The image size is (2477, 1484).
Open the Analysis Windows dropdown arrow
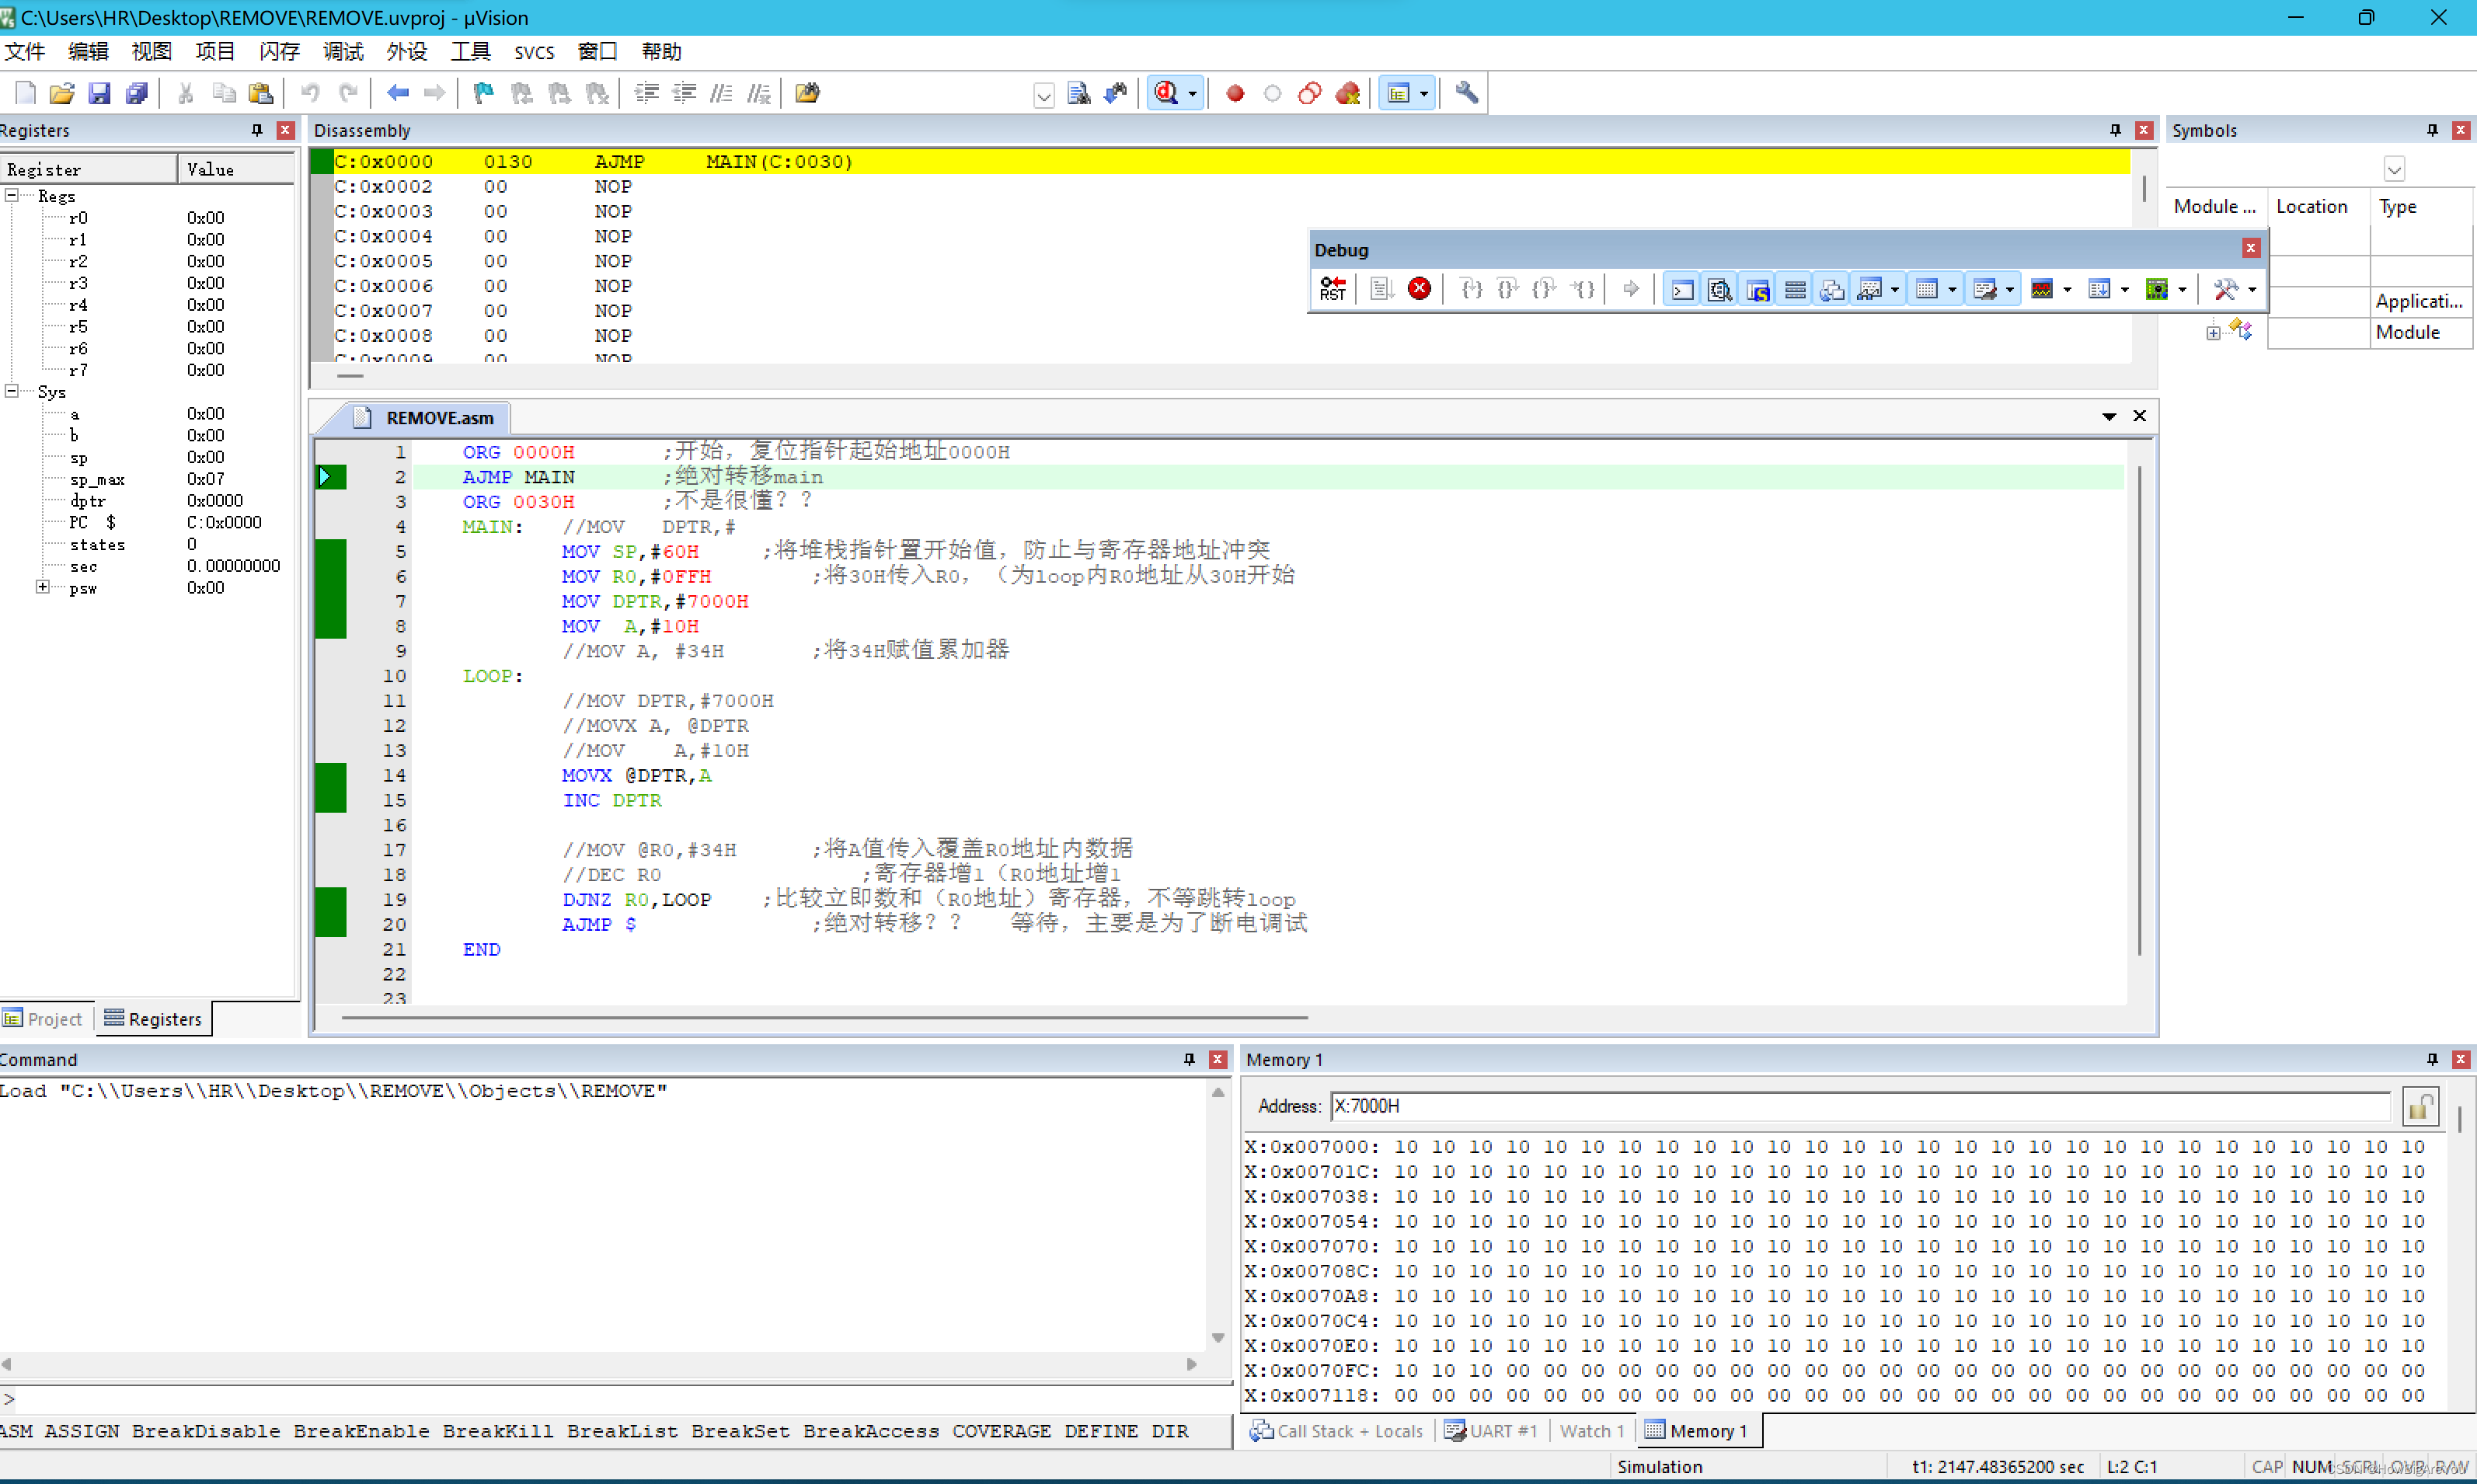coord(2067,289)
